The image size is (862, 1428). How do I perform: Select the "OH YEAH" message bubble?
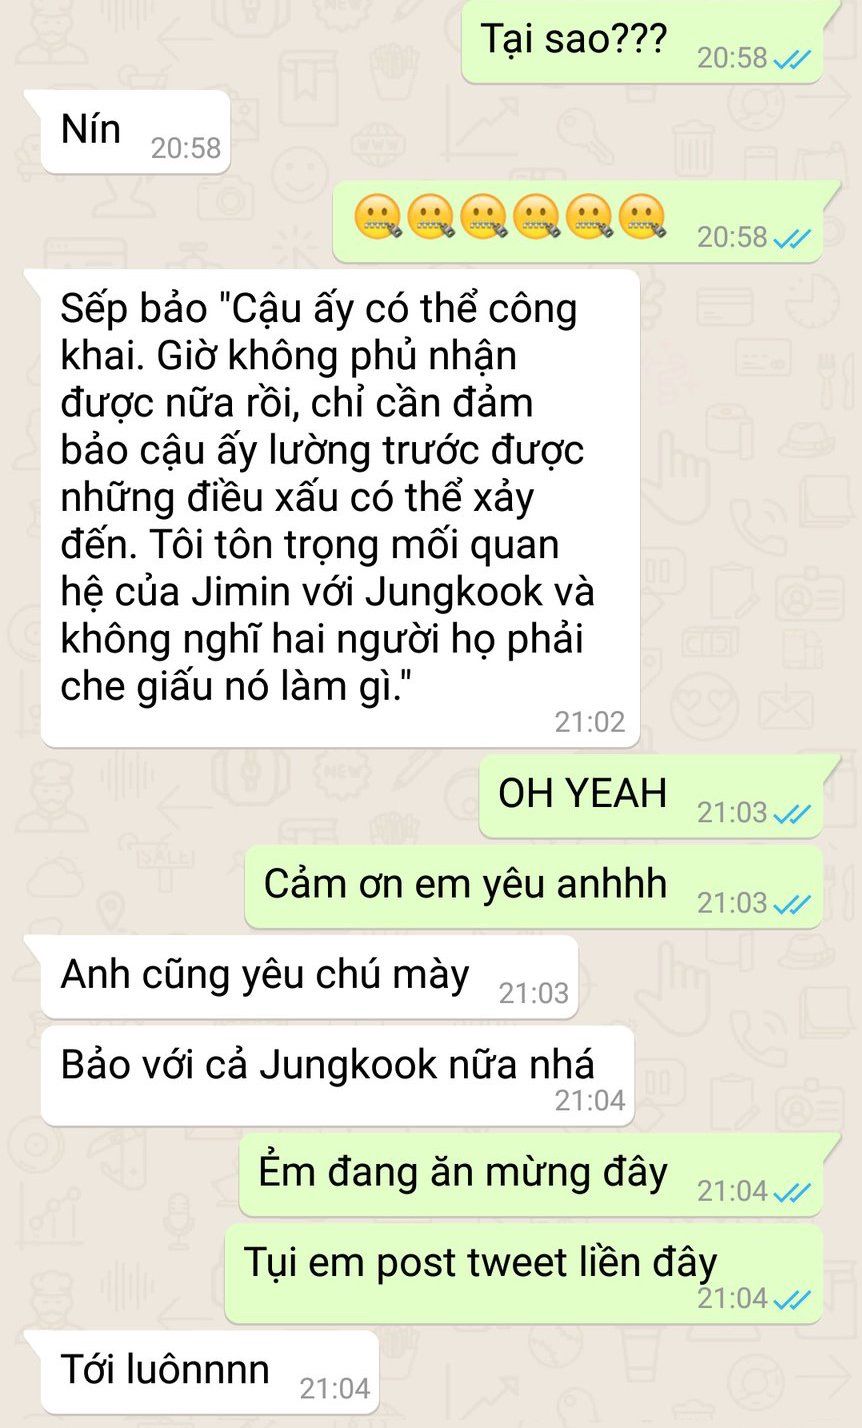pyautogui.click(x=649, y=795)
